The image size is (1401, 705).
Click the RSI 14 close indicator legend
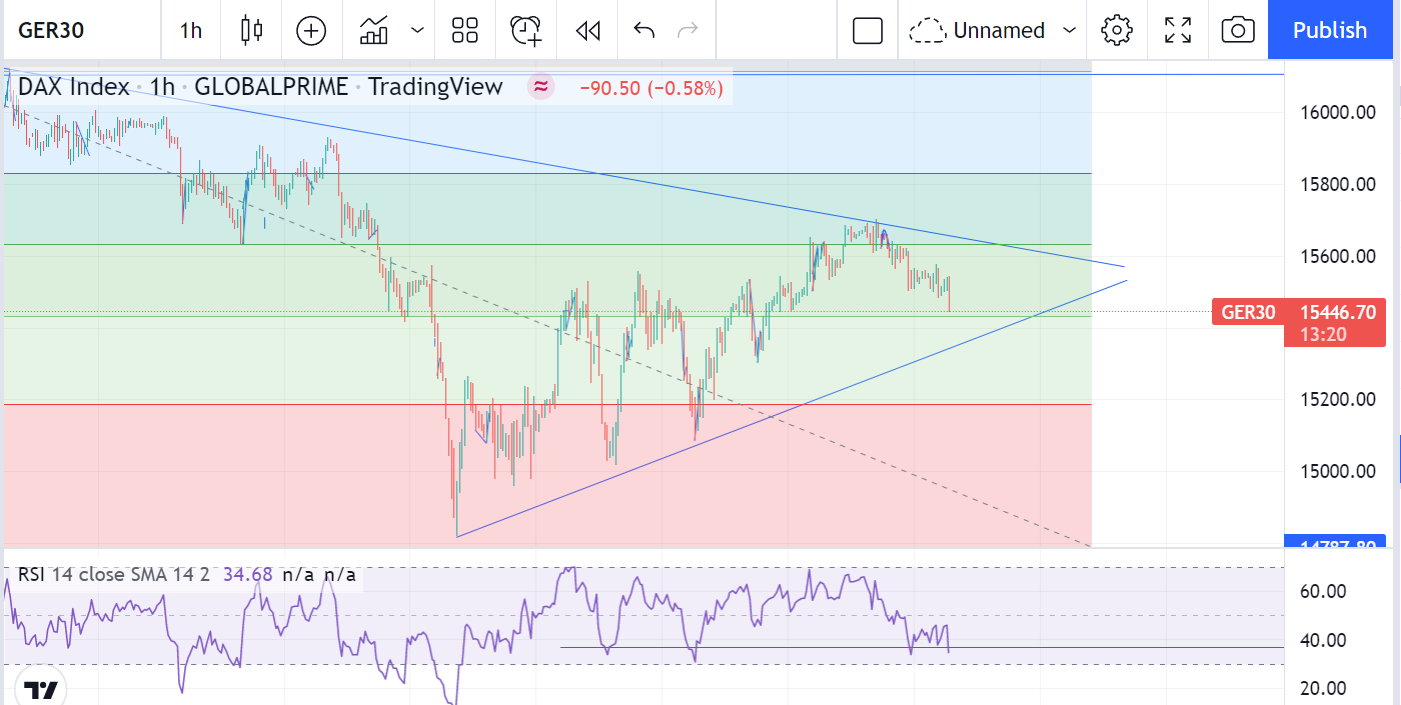110,575
